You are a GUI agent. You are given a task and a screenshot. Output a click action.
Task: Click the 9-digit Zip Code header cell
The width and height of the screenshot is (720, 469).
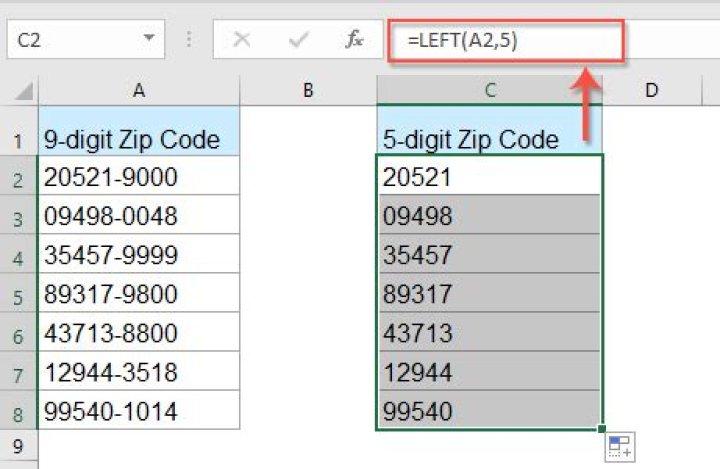point(138,139)
